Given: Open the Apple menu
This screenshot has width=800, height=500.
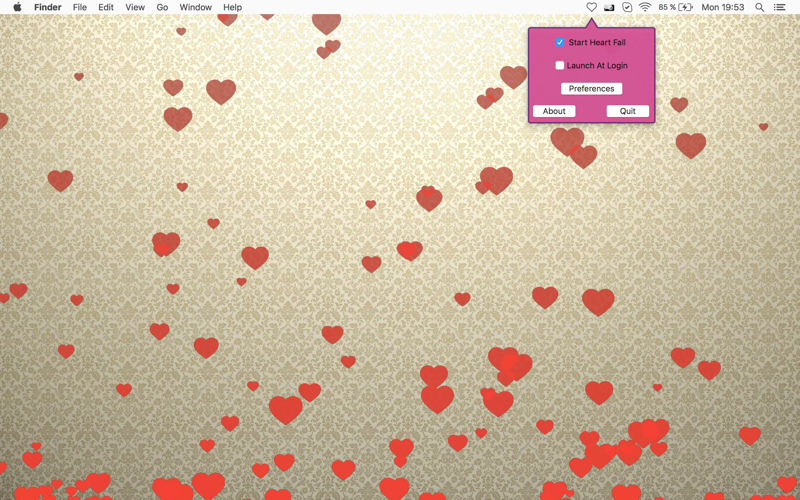Looking at the screenshot, I should pyautogui.click(x=17, y=7).
